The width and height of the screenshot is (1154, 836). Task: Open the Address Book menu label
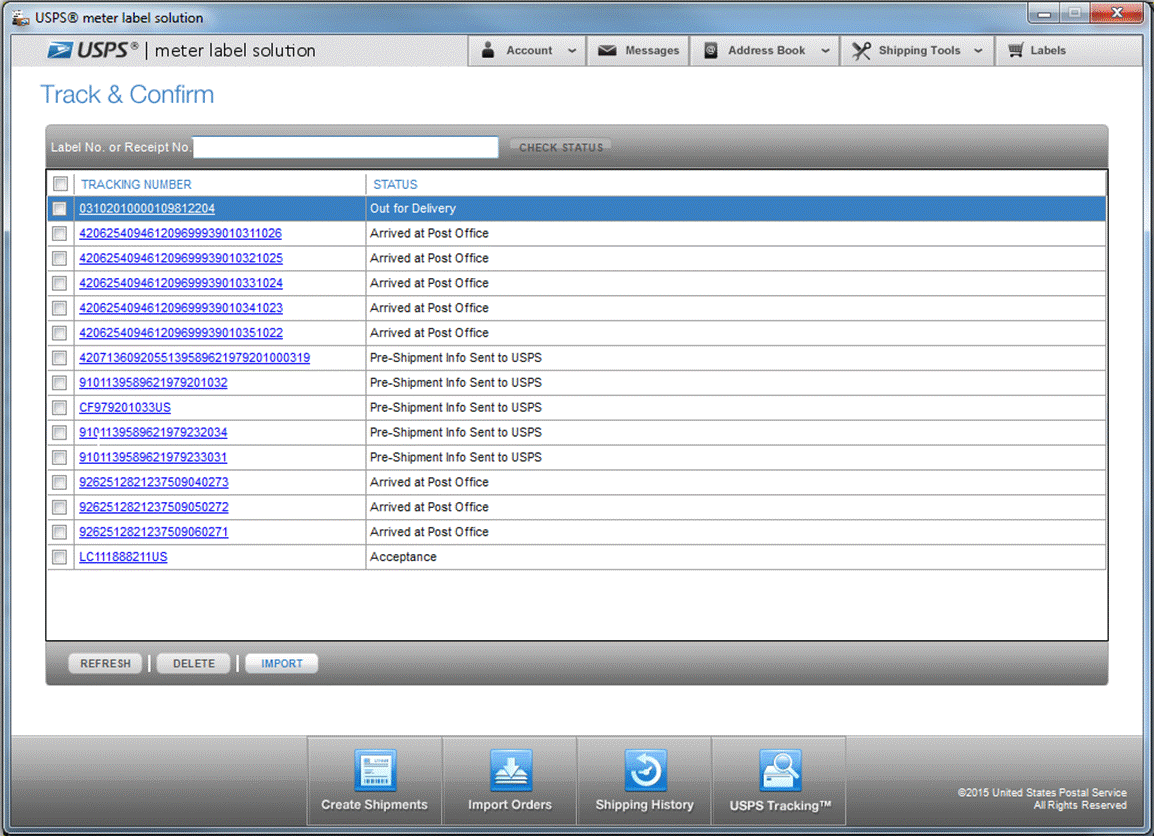click(767, 51)
